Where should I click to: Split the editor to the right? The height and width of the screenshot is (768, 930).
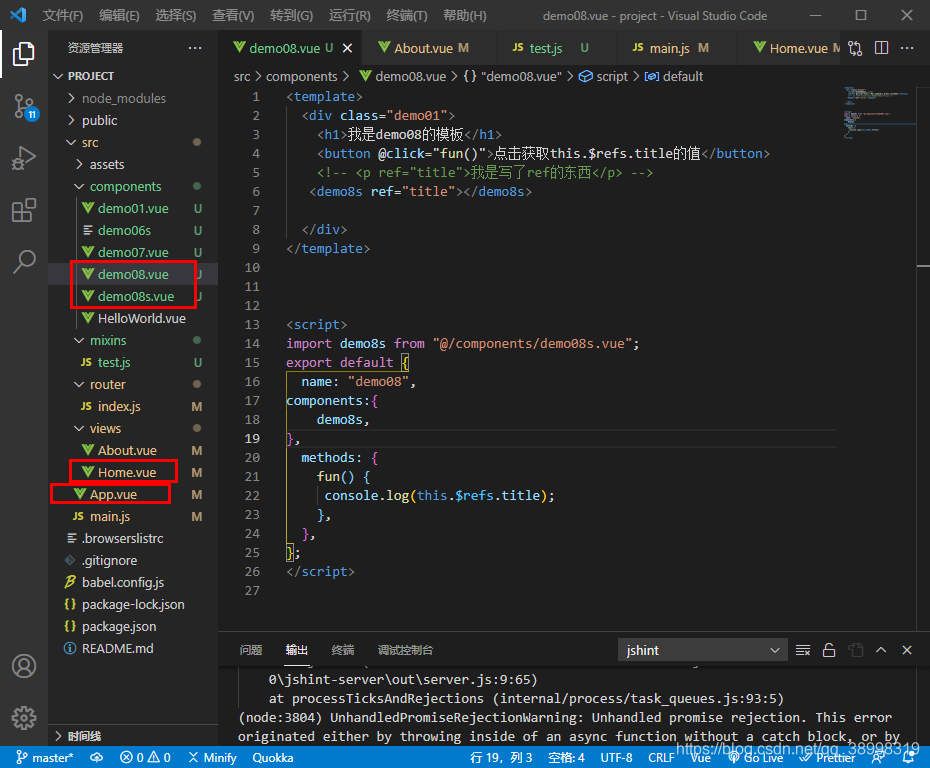click(881, 48)
